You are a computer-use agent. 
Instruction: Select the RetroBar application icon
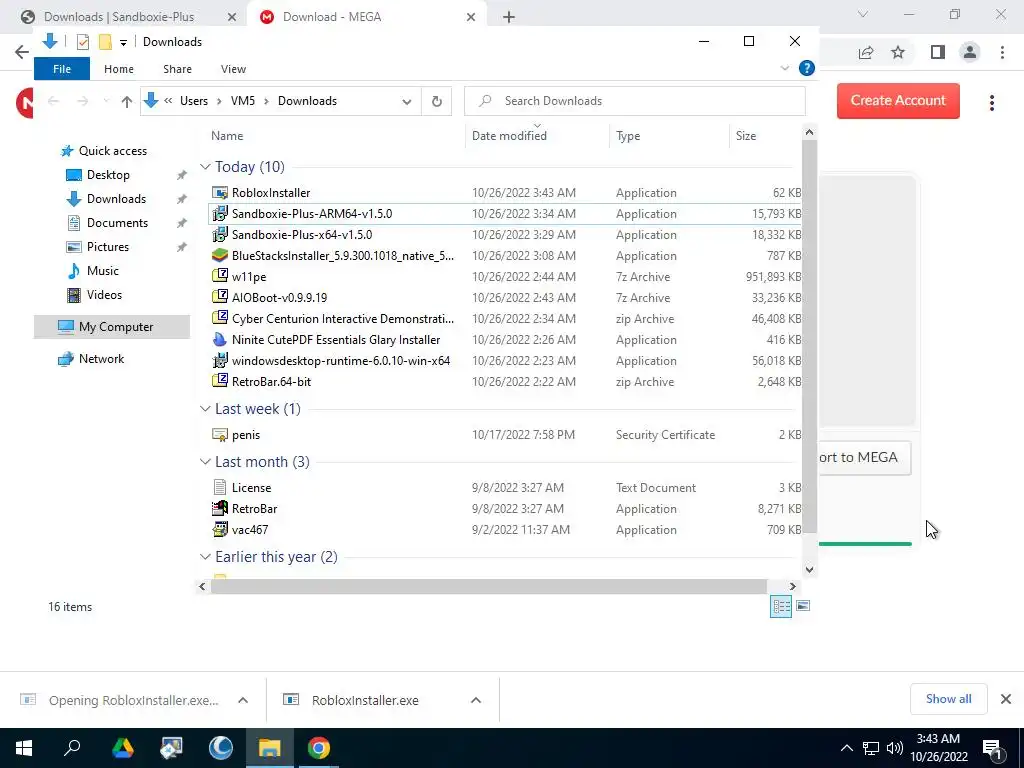(220, 509)
